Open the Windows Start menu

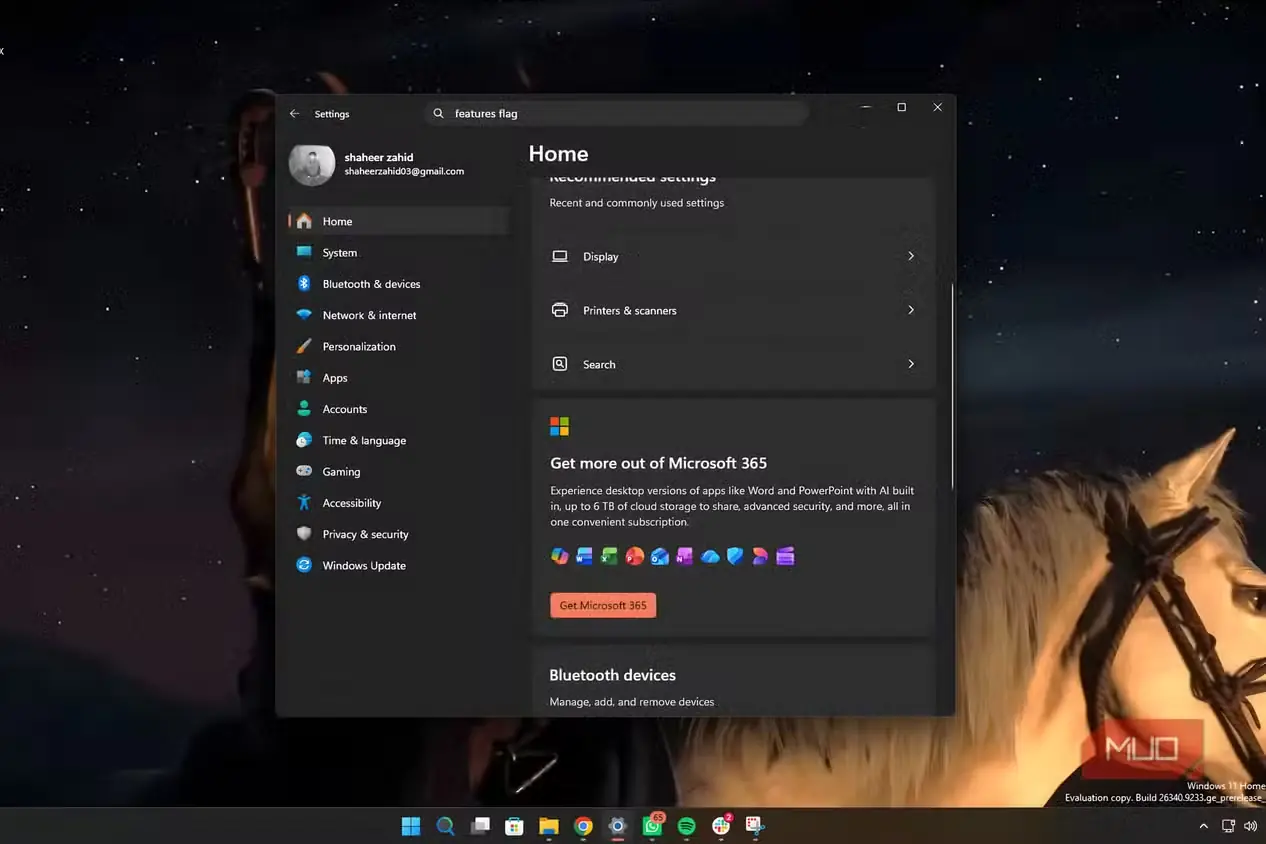(411, 826)
